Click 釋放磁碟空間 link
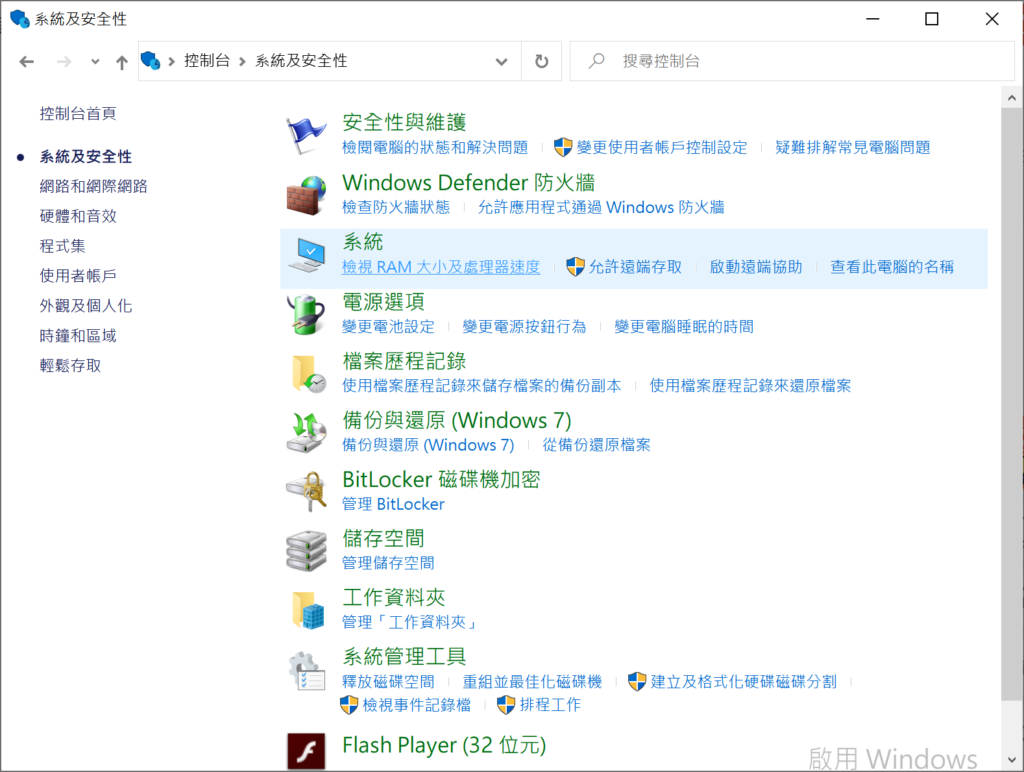This screenshot has height=772, width=1024. pos(388,682)
